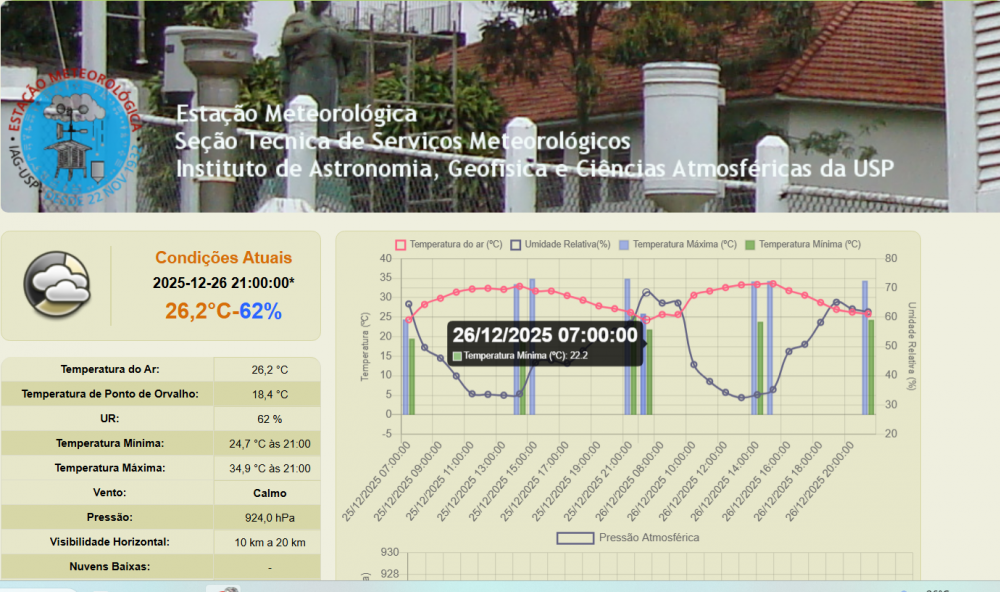Toggle the Temperatura do ar (ºC) legend label
Screen dimensions: 1000x592
click(x=454, y=244)
